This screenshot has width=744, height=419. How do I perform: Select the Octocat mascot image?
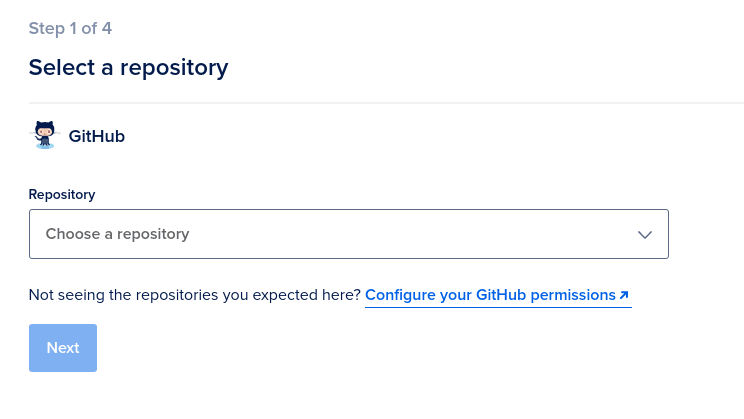[x=45, y=135]
